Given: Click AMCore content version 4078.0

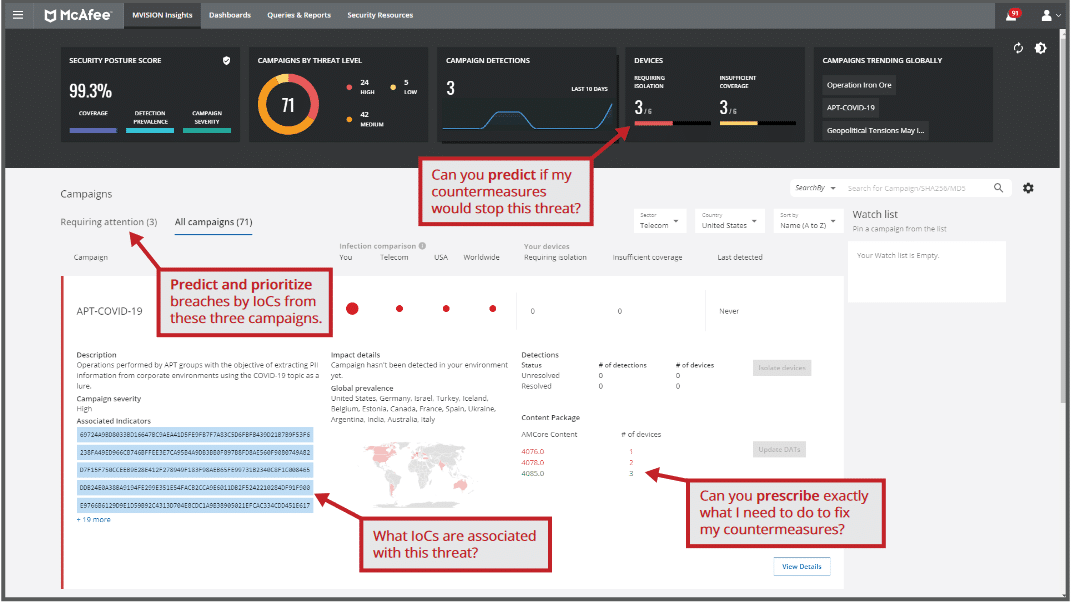Looking at the screenshot, I should coord(533,463).
